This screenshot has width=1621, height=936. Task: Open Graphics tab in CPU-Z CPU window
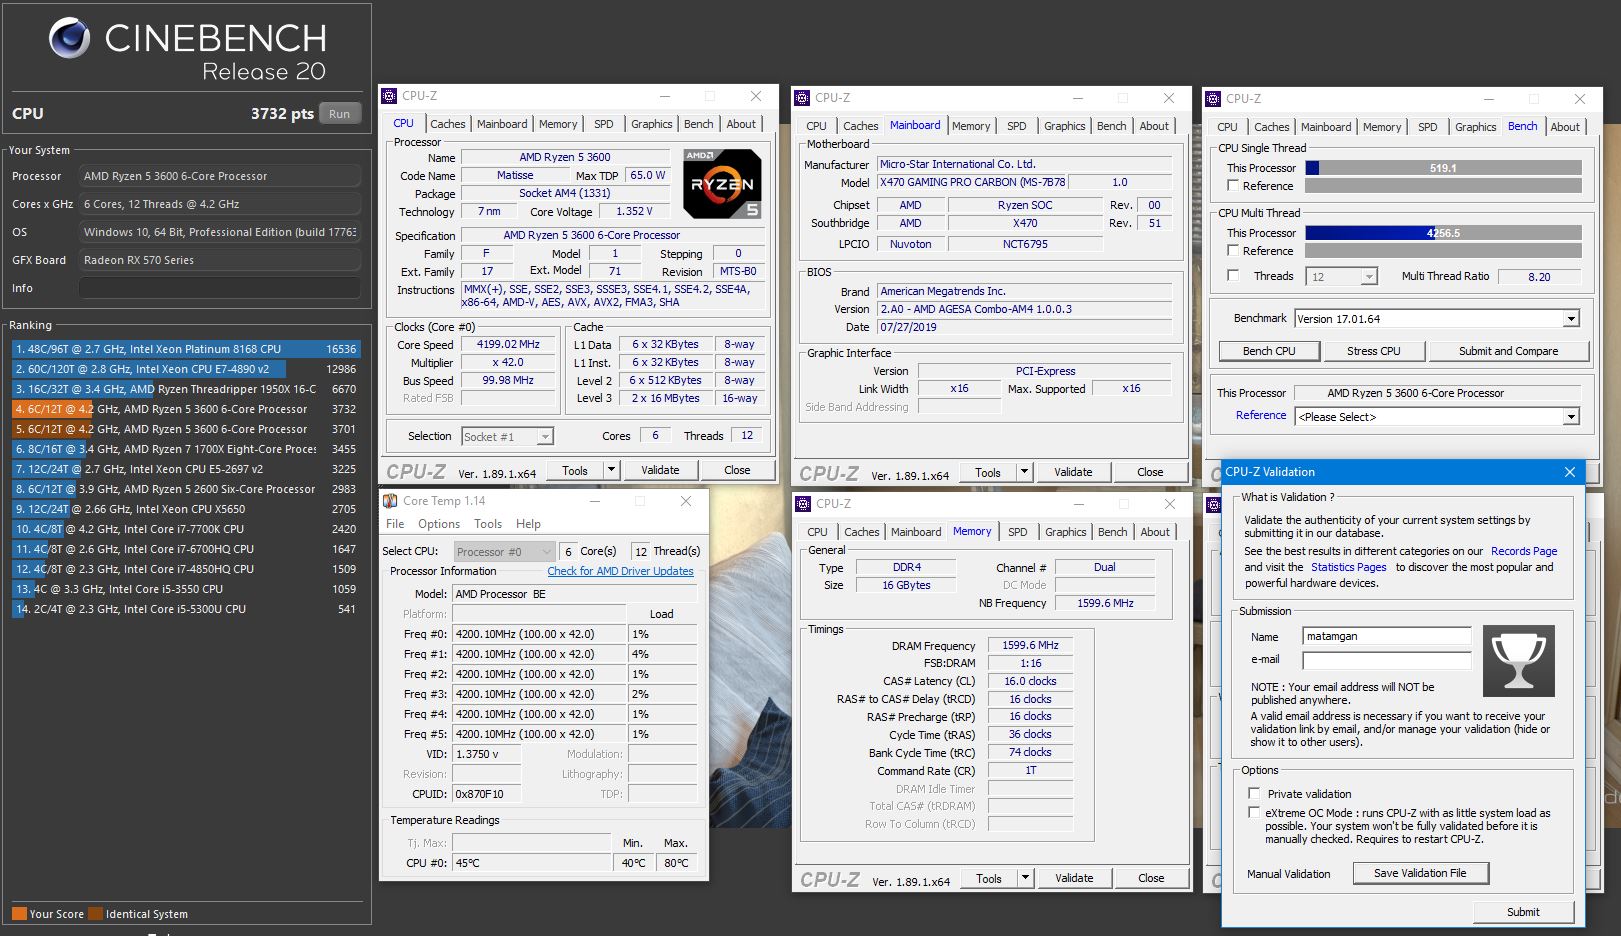[652, 124]
